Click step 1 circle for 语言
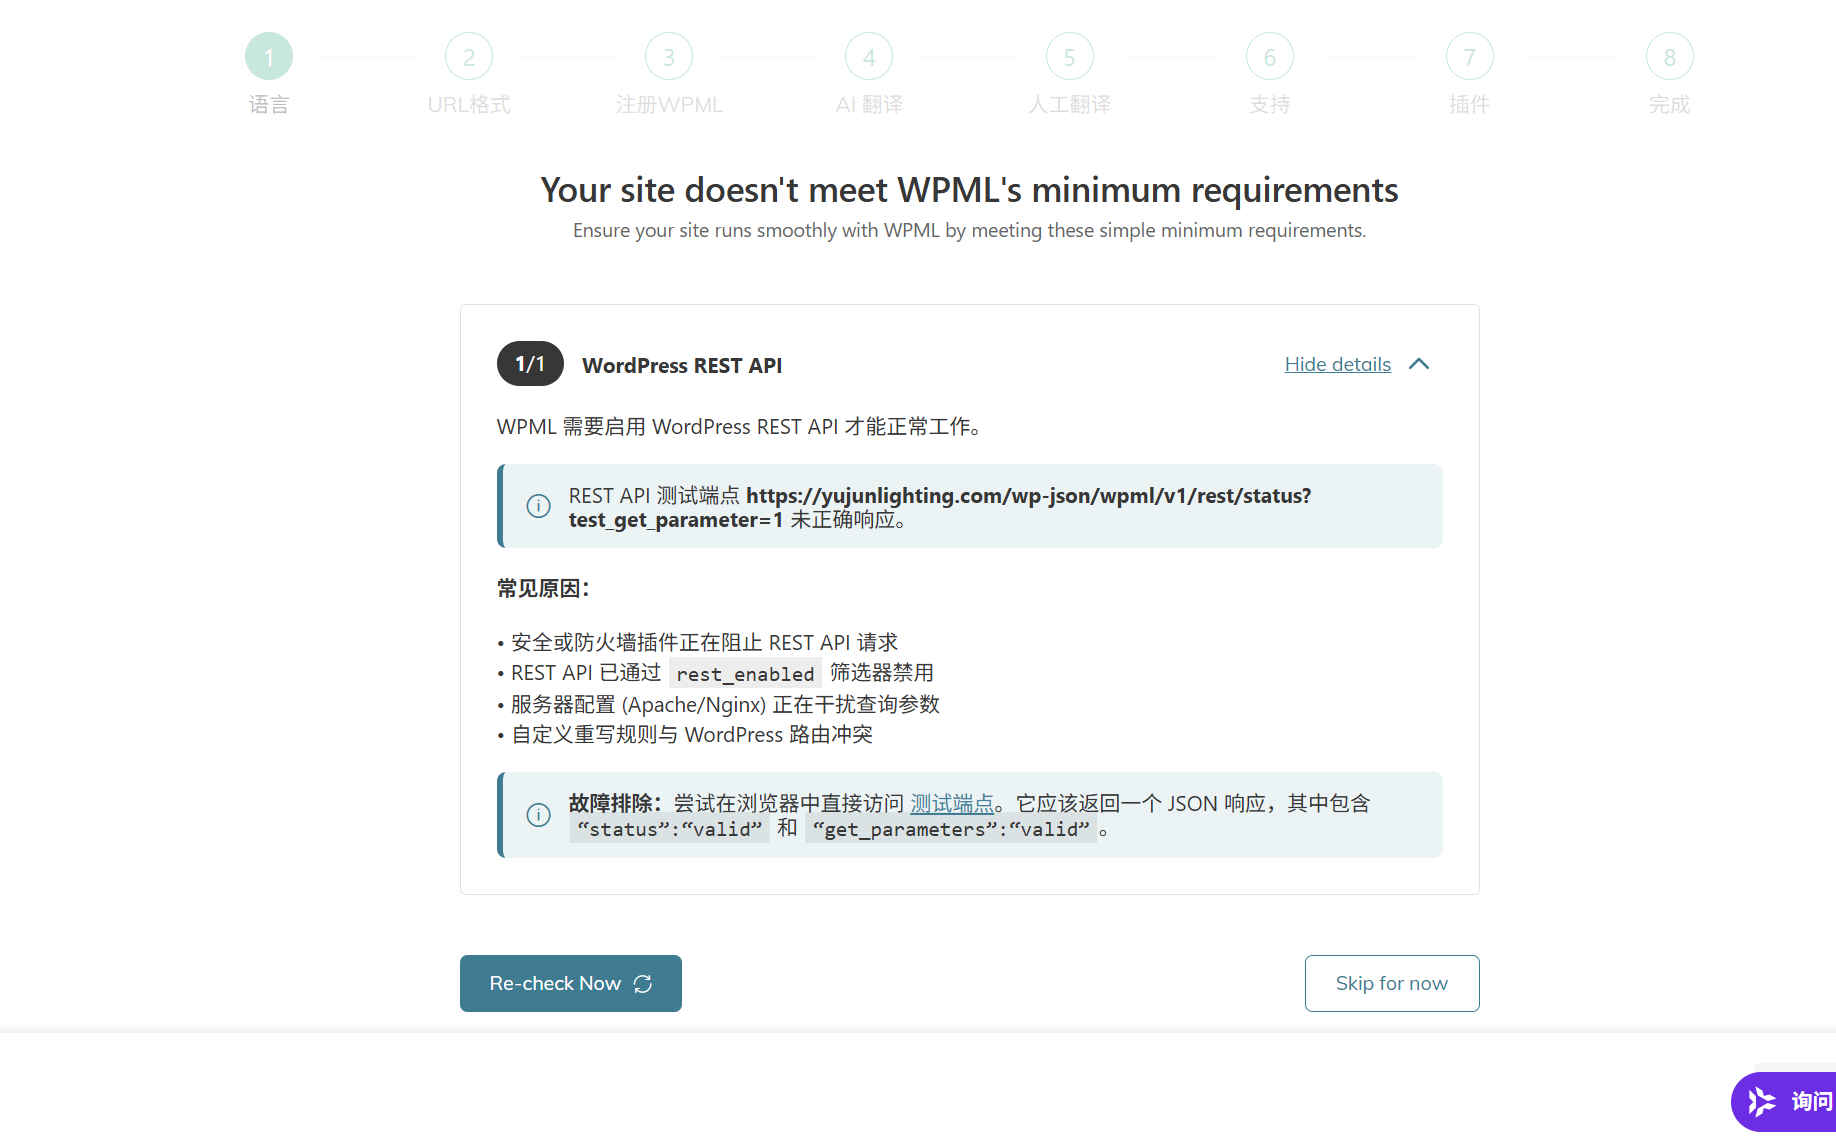The image size is (1836, 1143). coord(269,57)
